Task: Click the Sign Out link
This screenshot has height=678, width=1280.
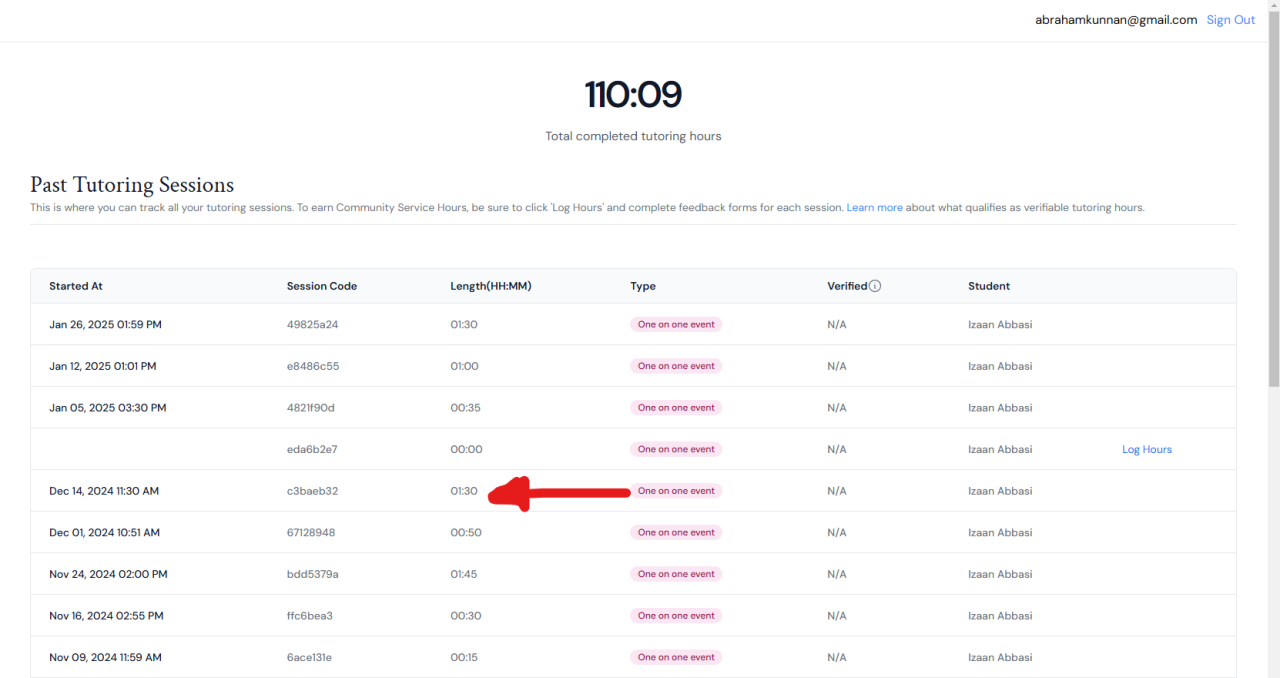Action: (1230, 20)
